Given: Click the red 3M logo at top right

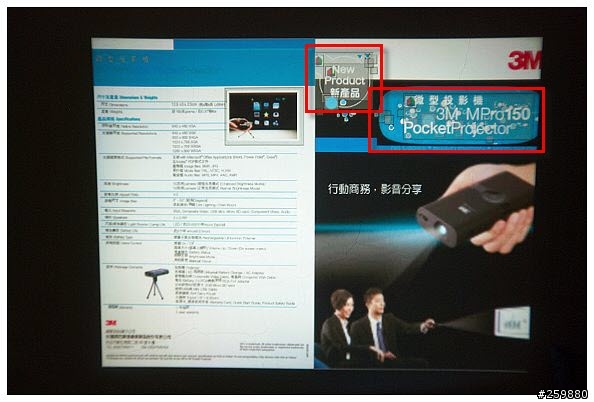Looking at the screenshot, I should tap(524, 61).
